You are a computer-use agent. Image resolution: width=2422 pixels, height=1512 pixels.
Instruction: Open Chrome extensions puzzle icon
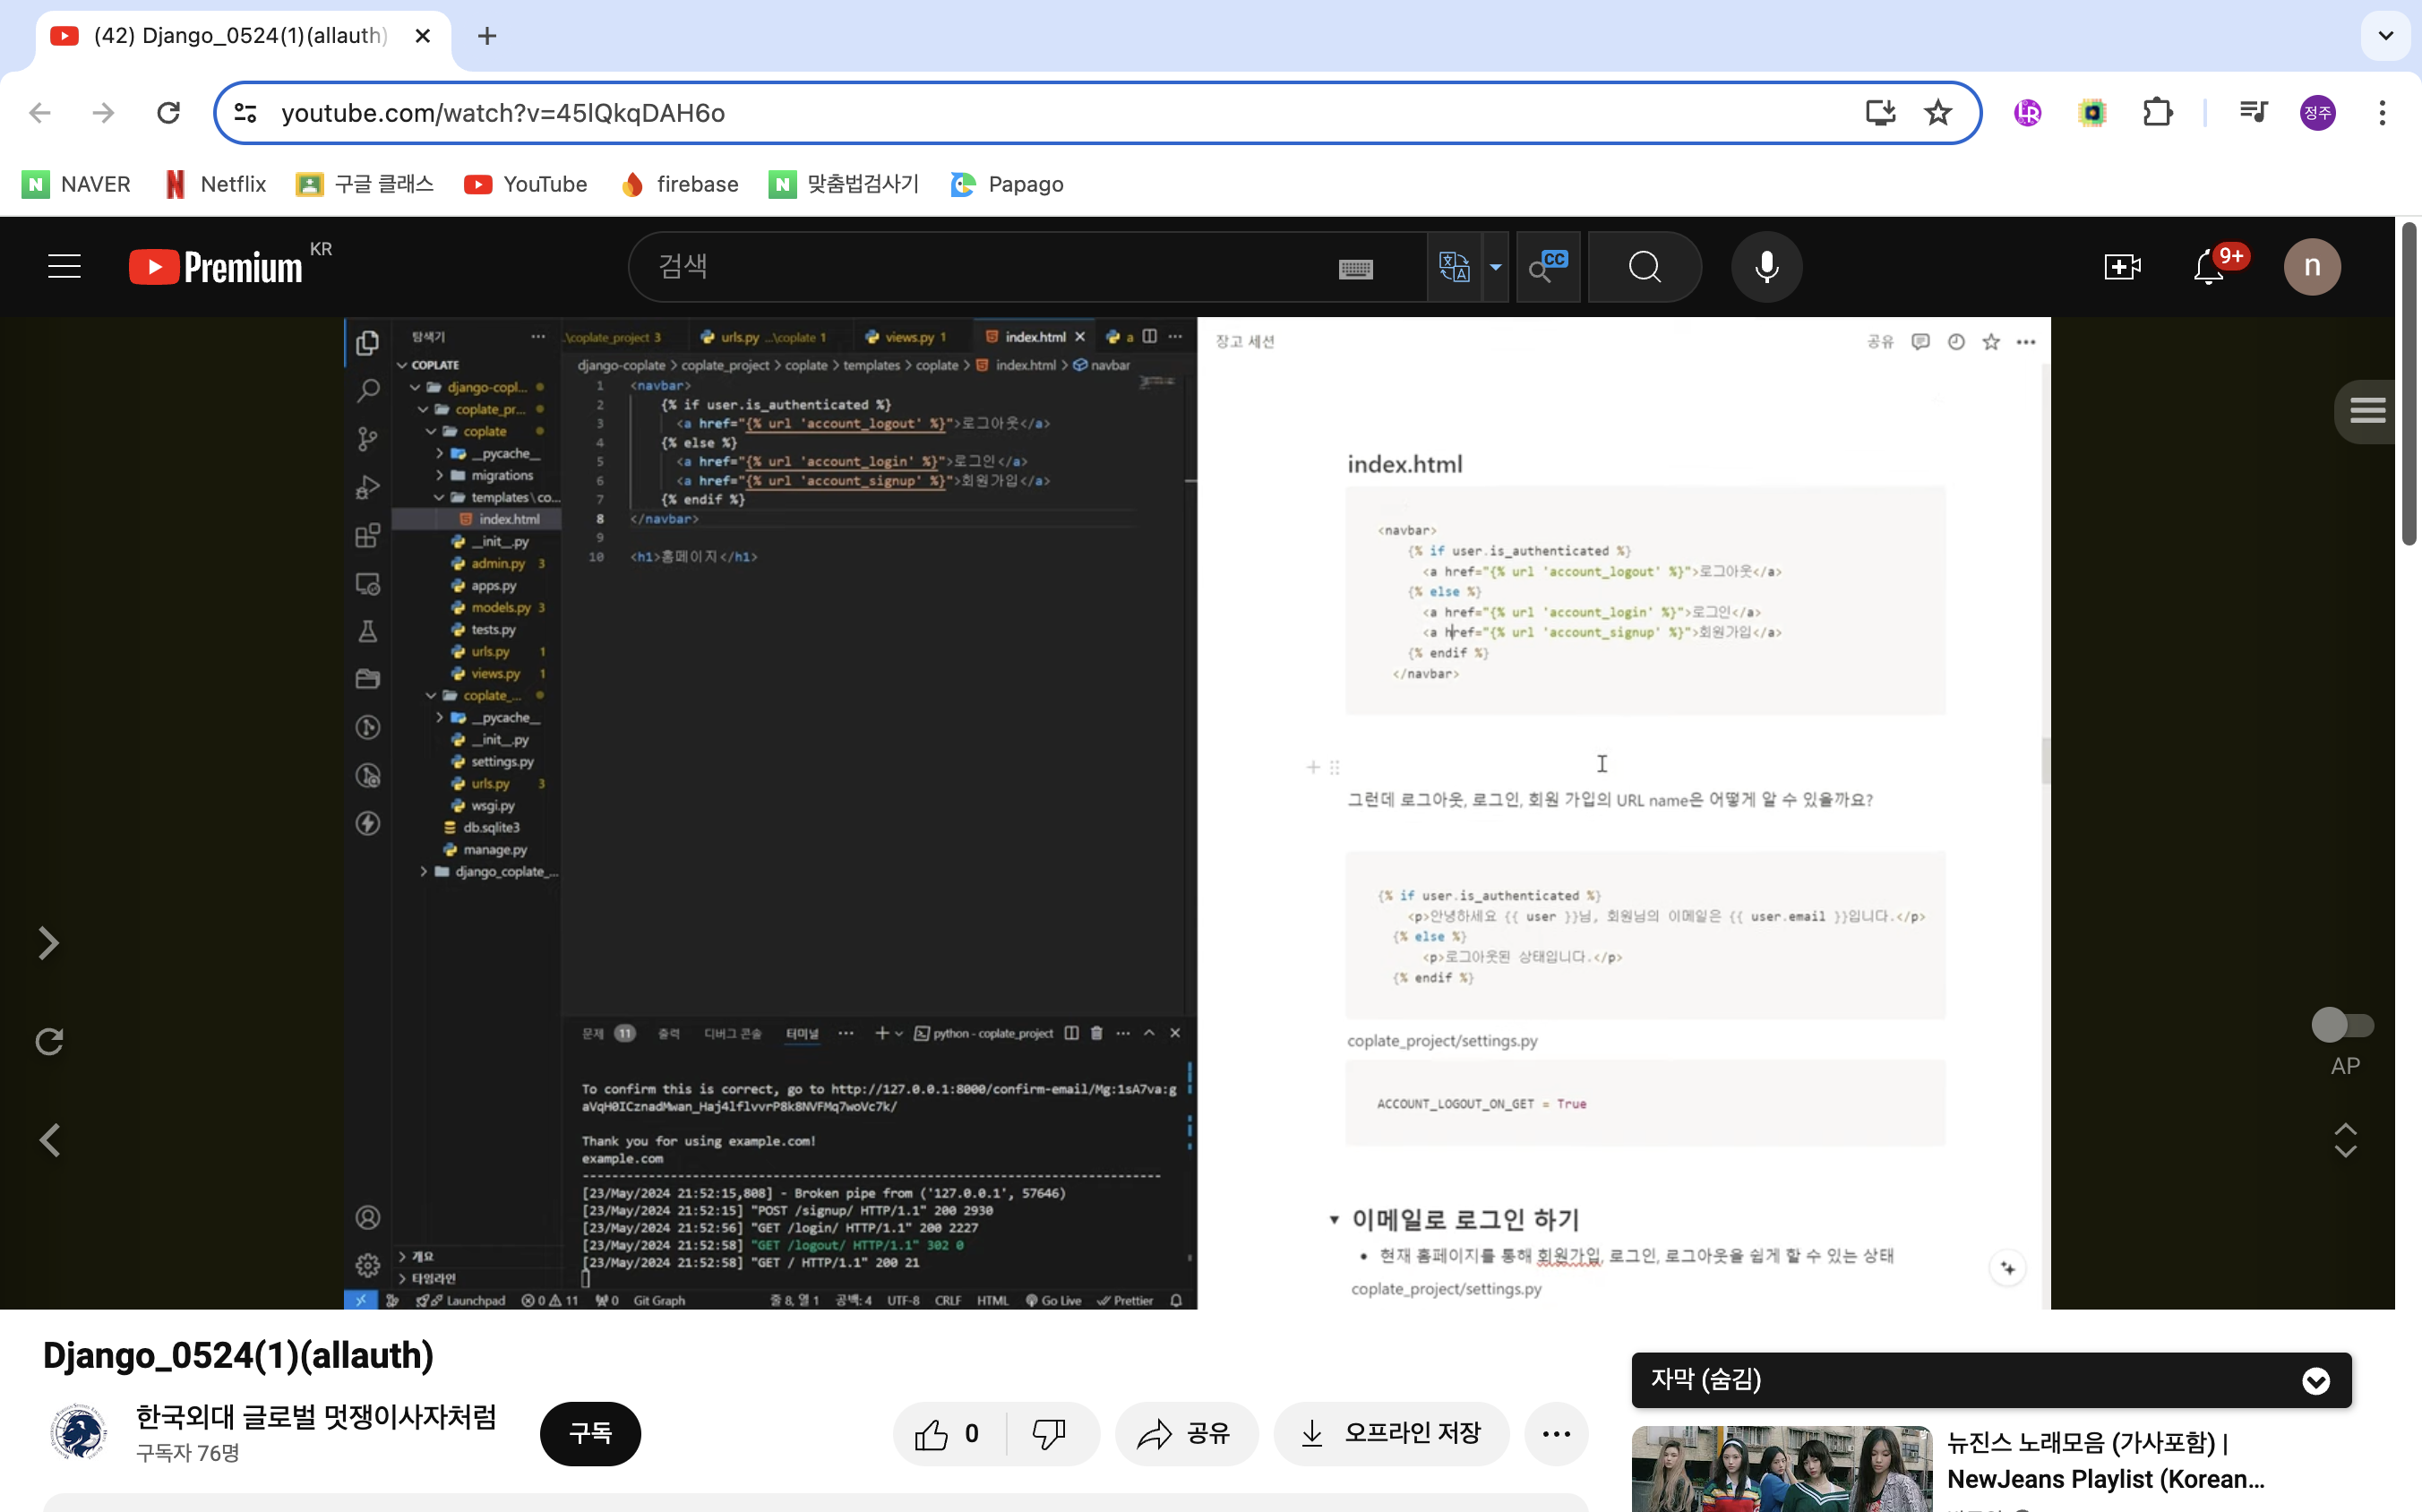(x=2157, y=113)
